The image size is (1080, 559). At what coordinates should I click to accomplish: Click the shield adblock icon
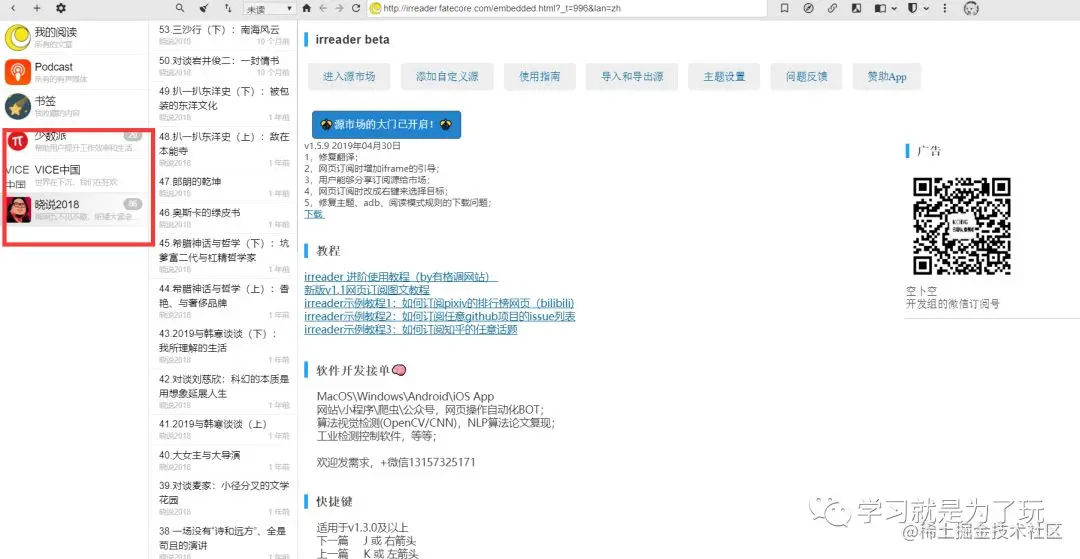pos(912,8)
